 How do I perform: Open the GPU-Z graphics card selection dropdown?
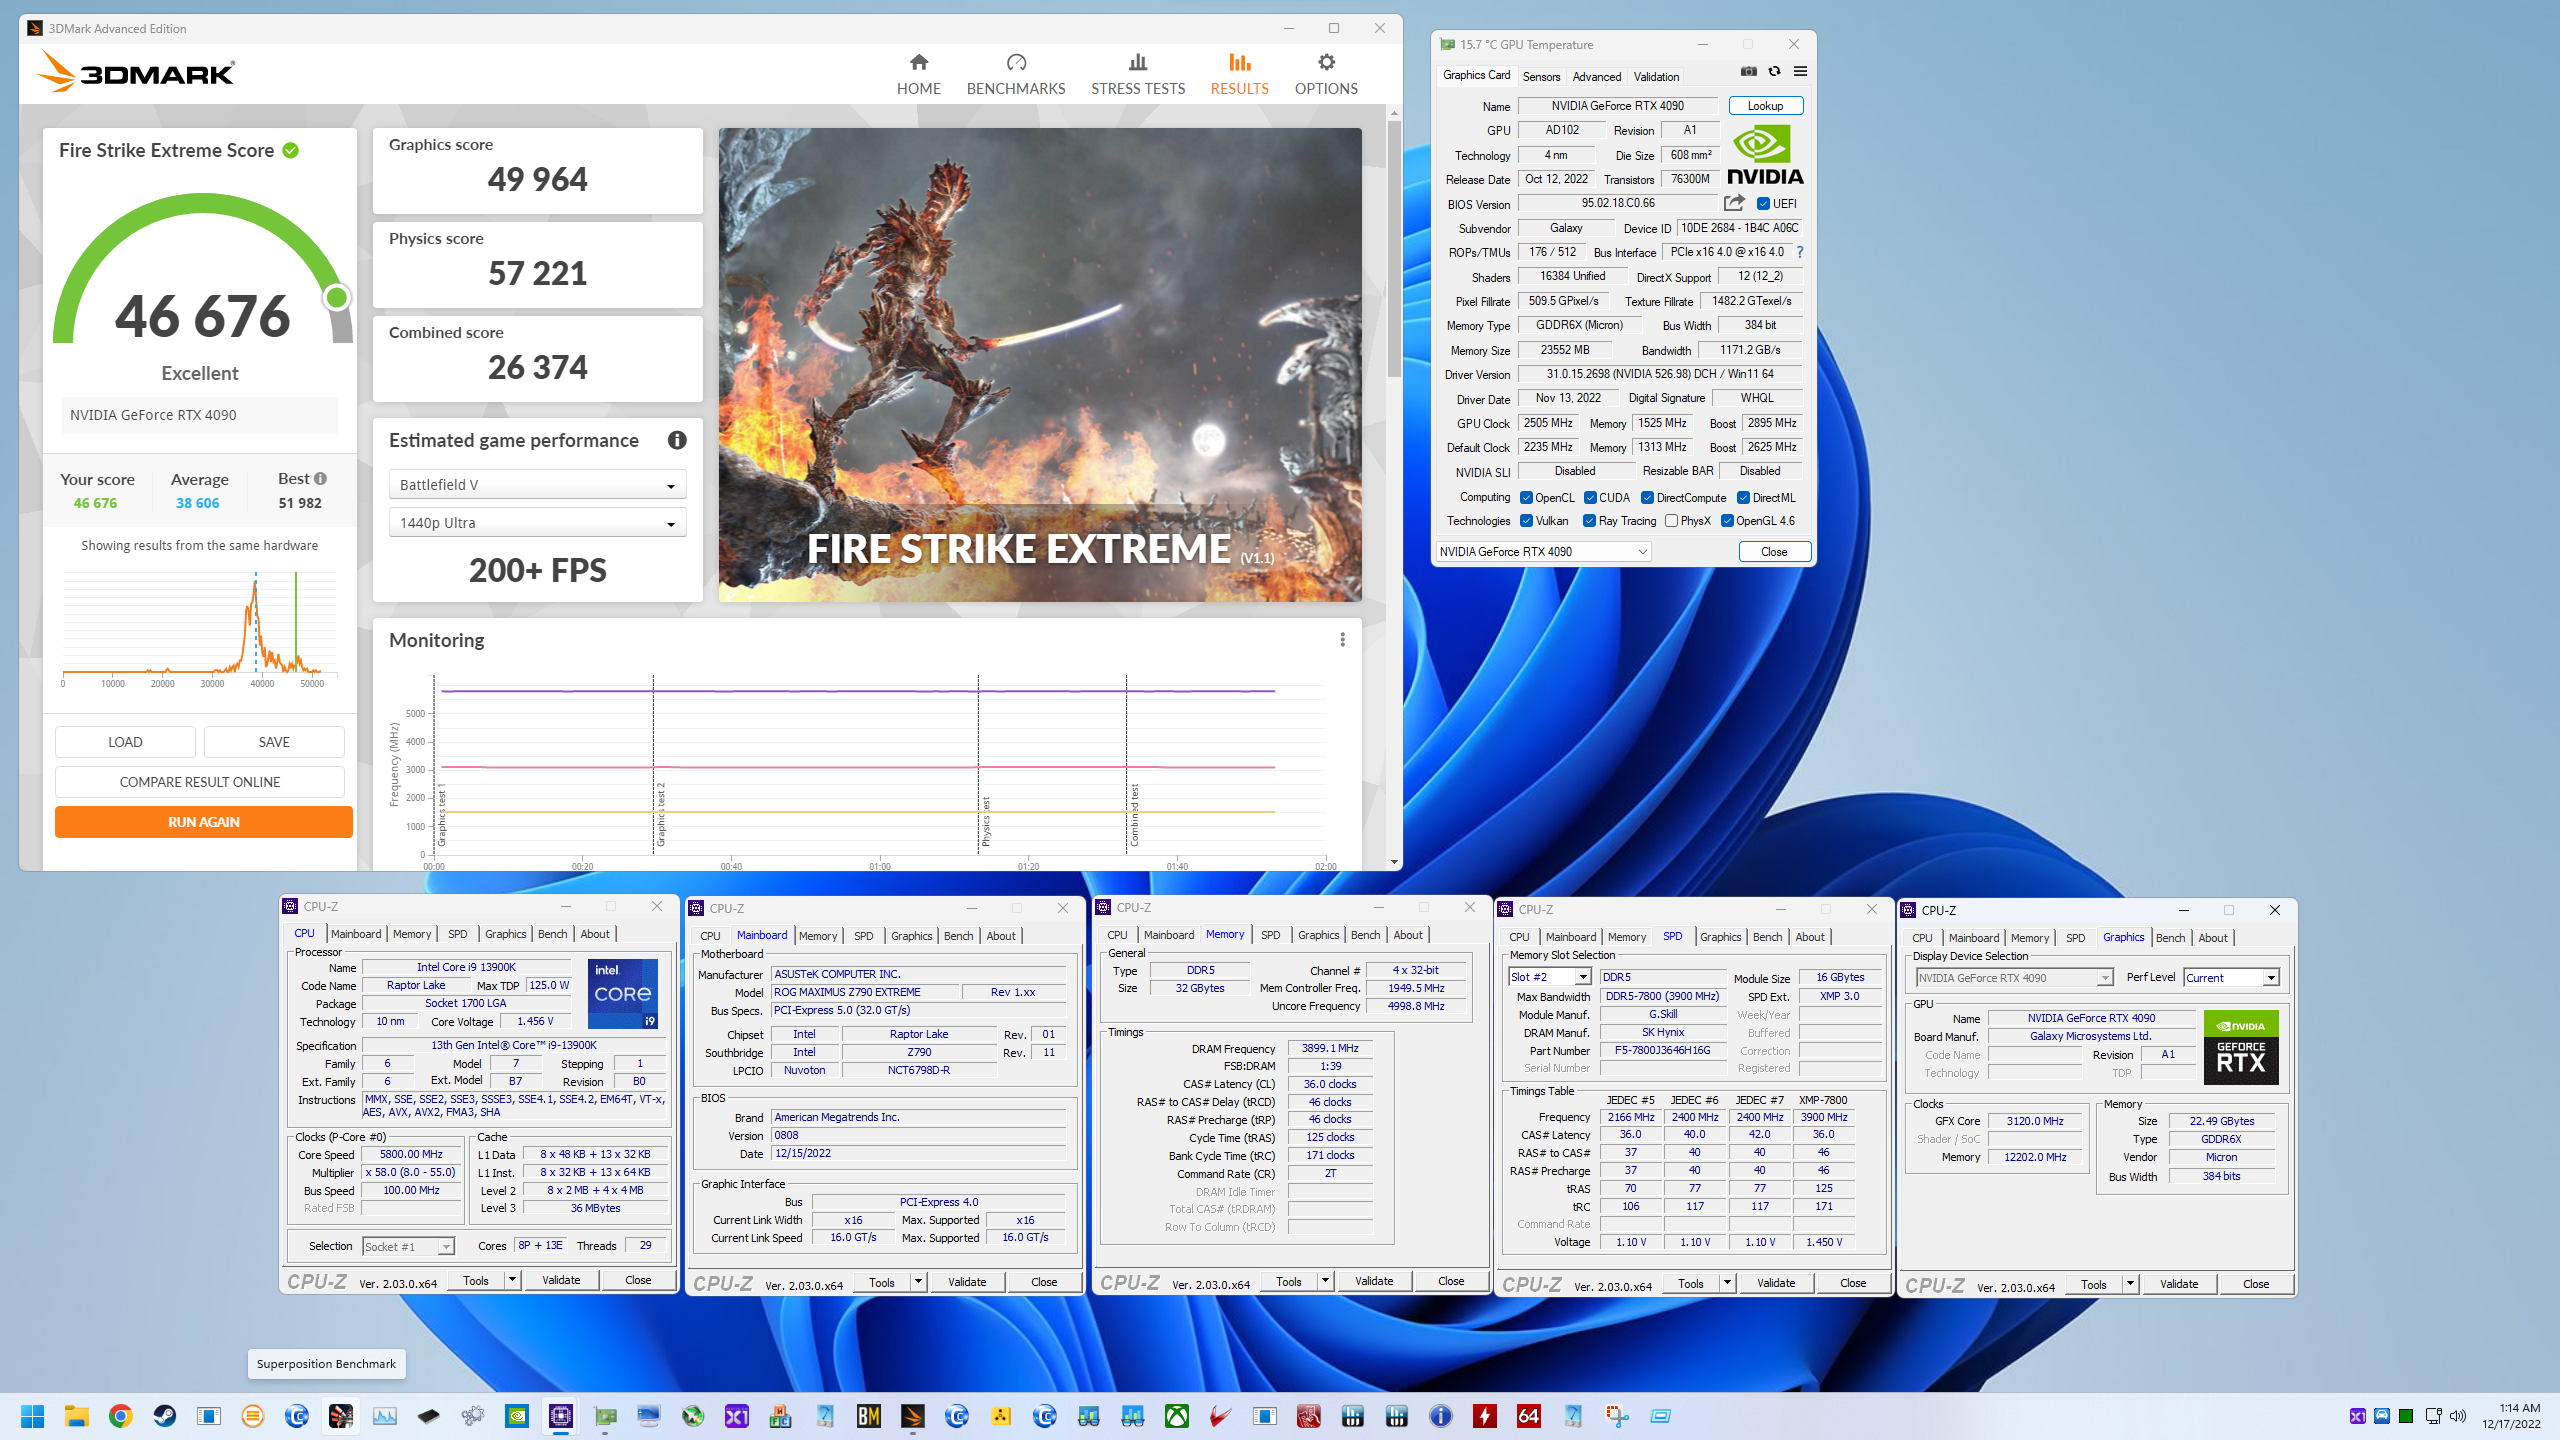point(1543,552)
